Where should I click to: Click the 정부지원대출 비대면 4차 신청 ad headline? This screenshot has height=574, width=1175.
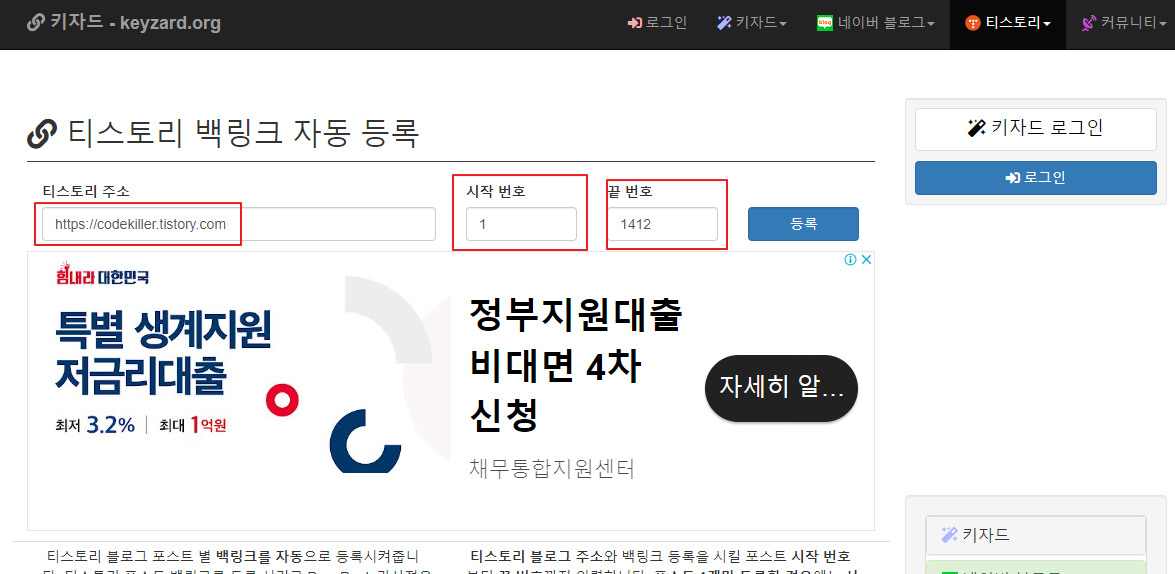576,365
